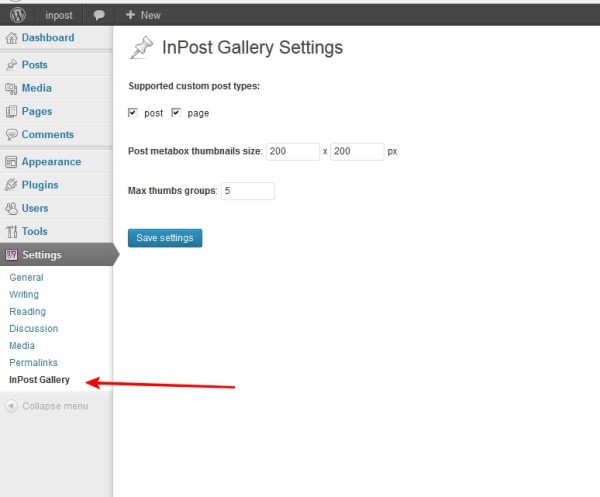Click the Tools sidebar icon
Screen dimensions: 600x497
point(12,232)
